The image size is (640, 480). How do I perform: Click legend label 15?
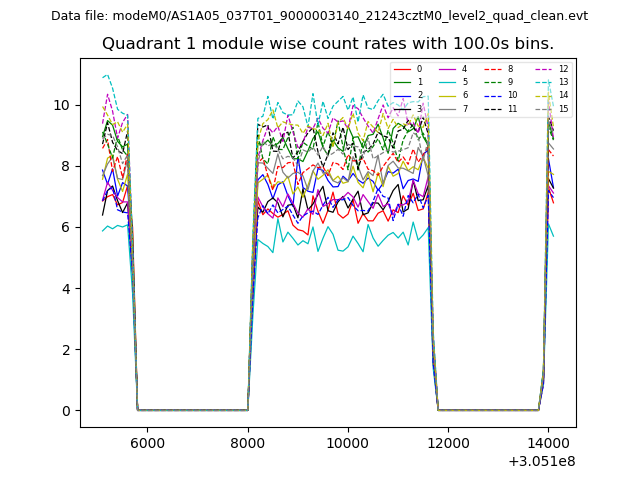(x=563, y=108)
